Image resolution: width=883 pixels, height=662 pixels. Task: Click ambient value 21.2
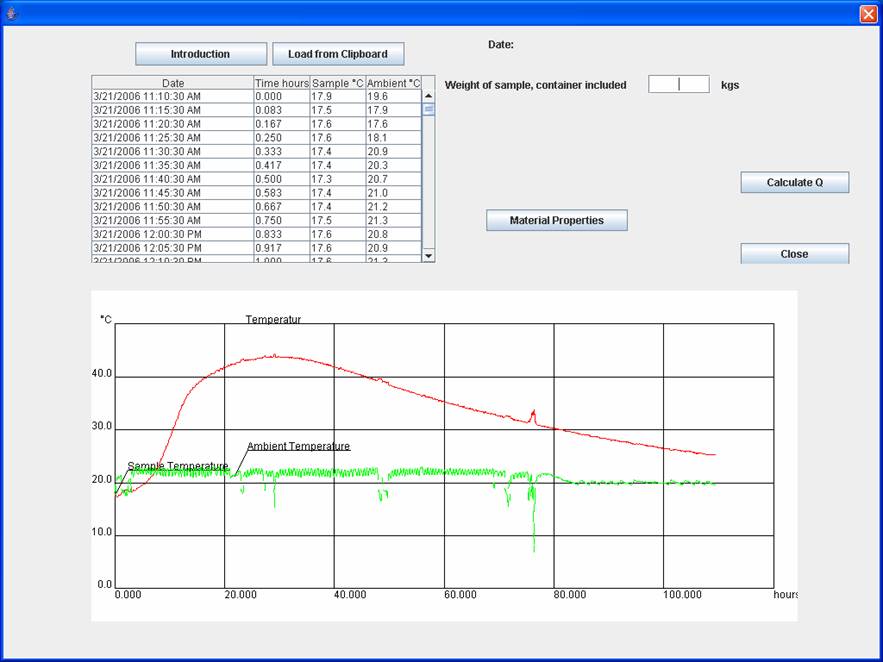coord(393,207)
